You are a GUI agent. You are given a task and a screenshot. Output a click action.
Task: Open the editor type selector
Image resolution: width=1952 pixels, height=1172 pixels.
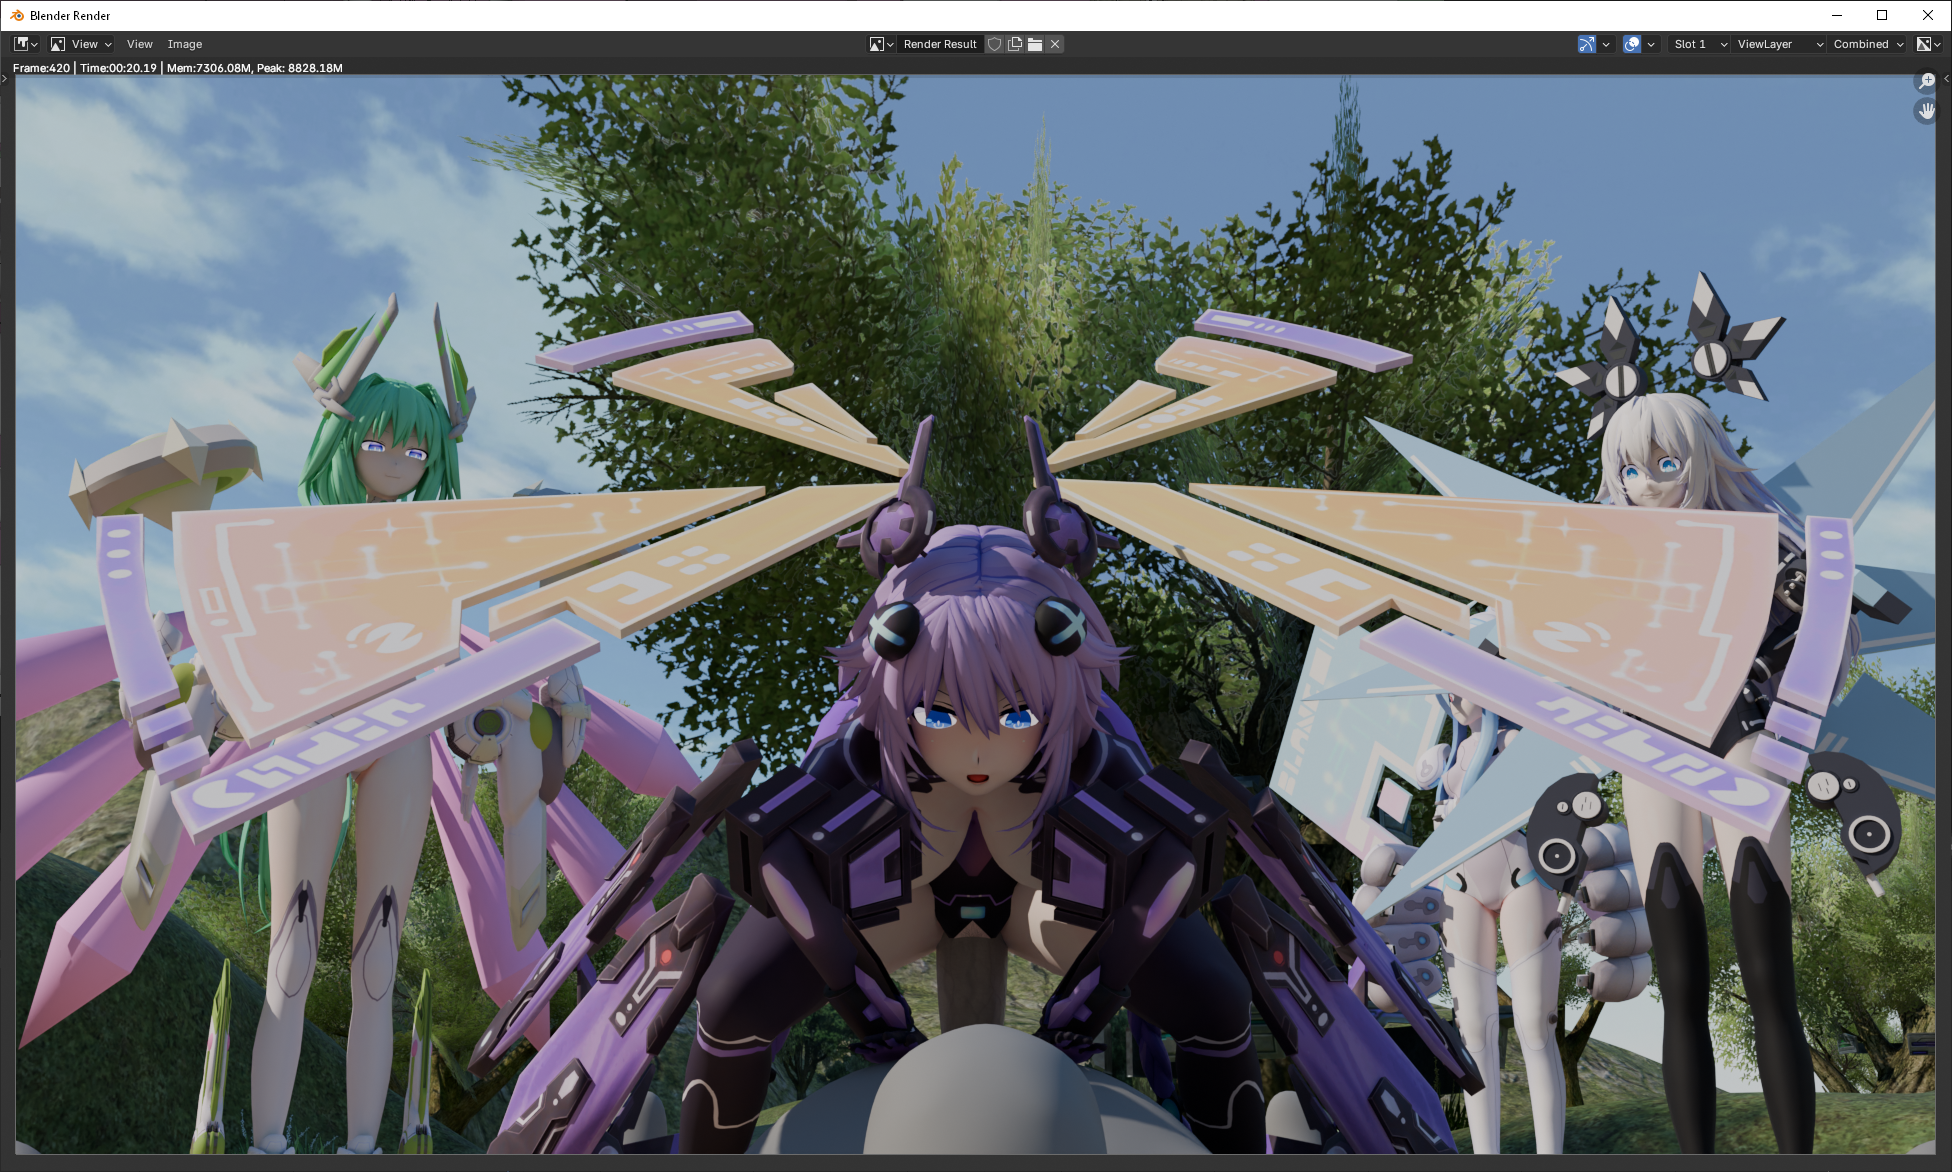(26, 44)
